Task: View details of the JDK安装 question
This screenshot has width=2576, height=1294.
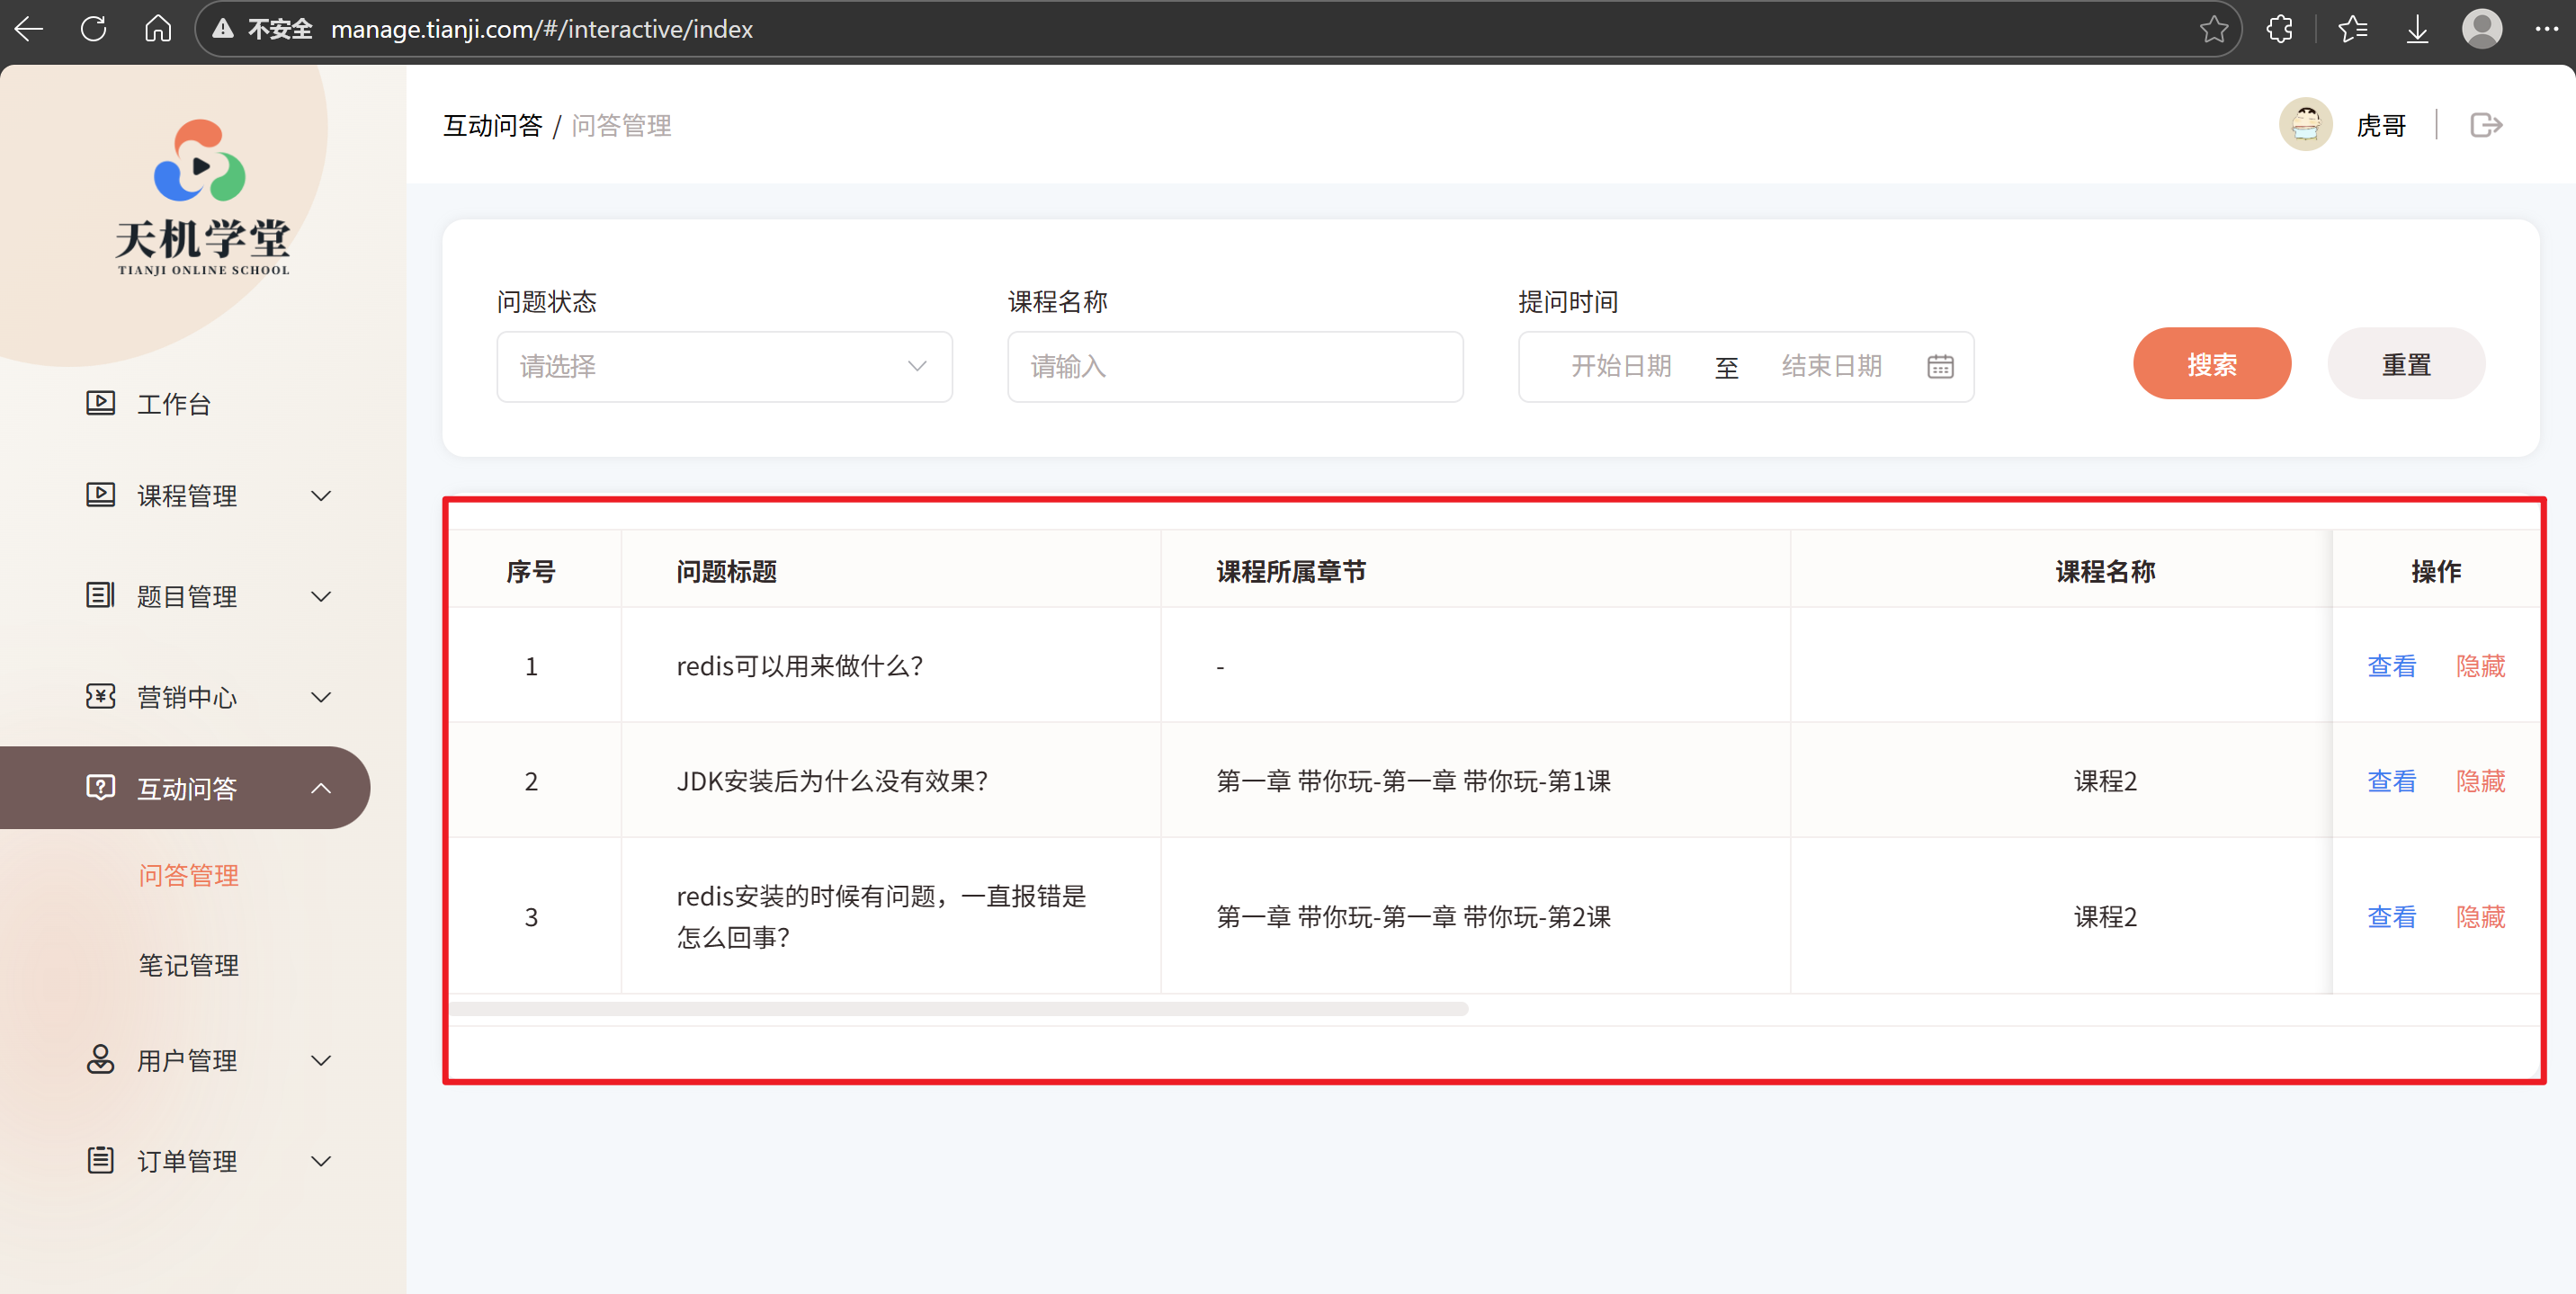Action: click(x=2390, y=781)
